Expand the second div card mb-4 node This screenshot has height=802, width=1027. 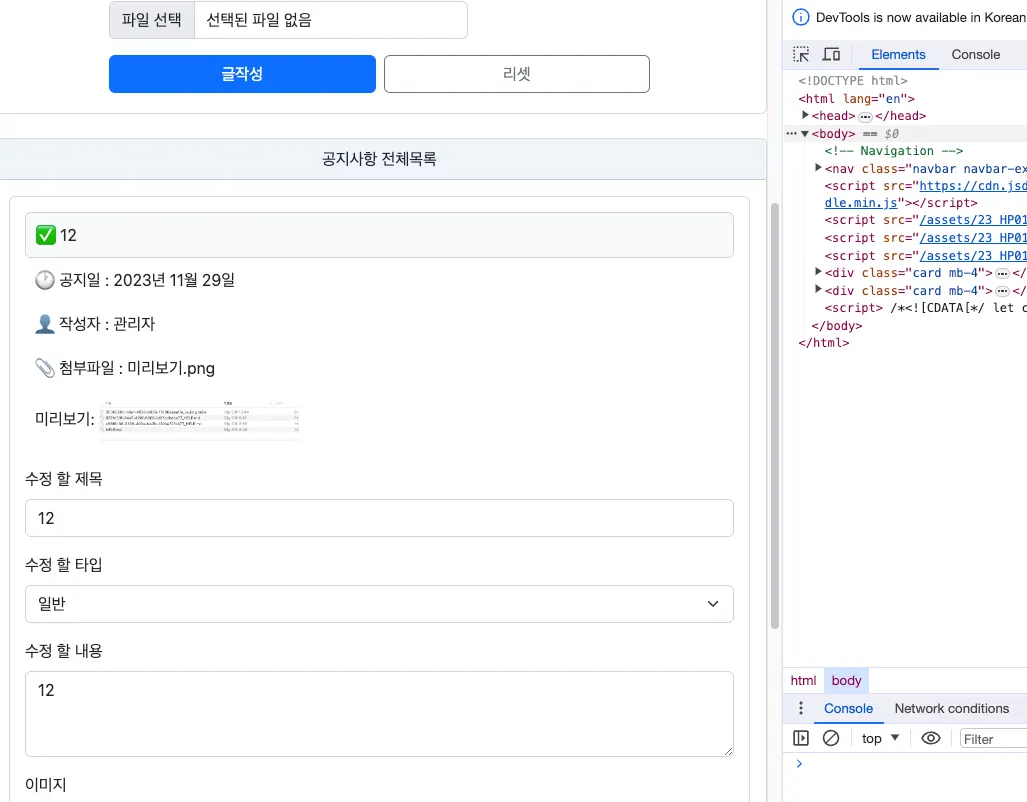(x=818, y=290)
